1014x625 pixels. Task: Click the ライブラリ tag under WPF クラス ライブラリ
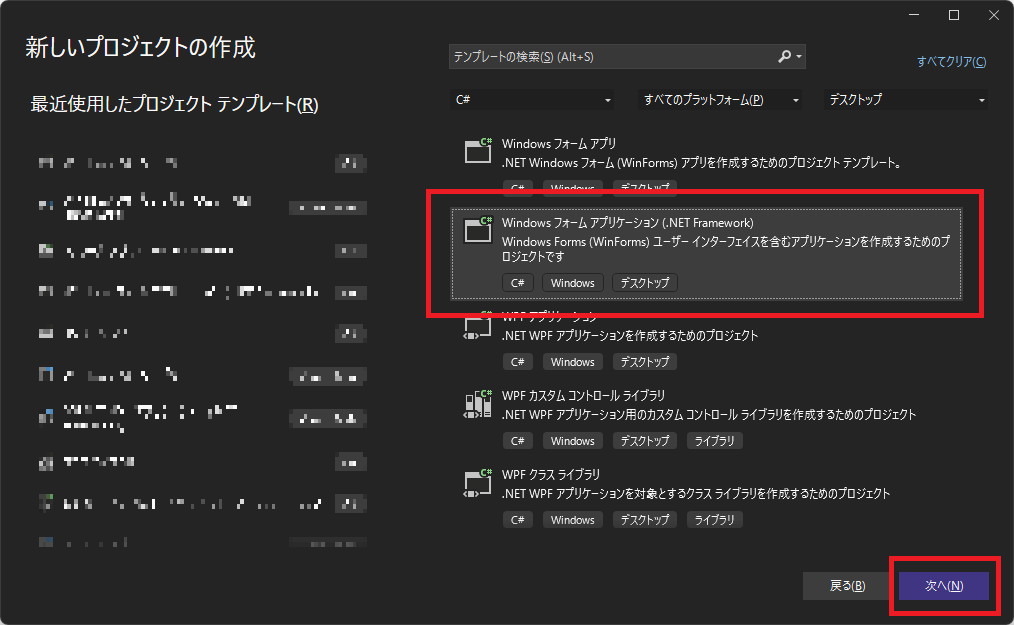714,520
